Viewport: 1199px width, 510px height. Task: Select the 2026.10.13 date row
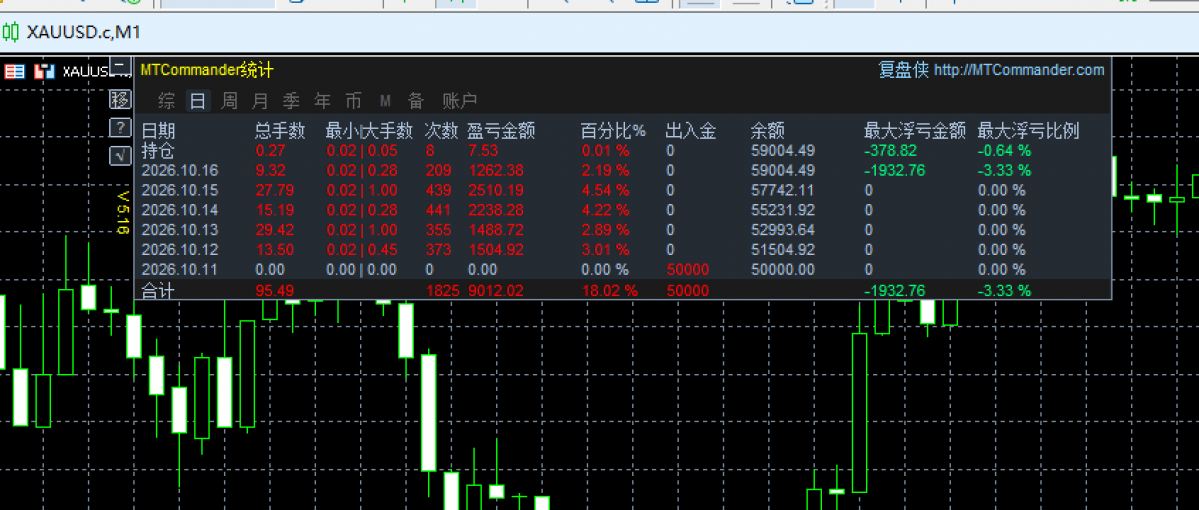coord(623,229)
